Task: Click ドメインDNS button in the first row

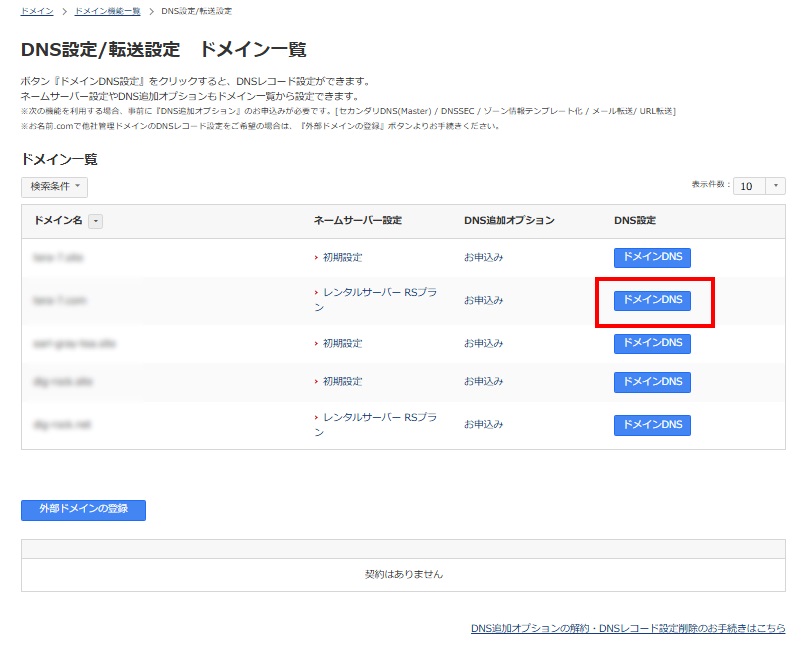Action: tap(652, 257)
